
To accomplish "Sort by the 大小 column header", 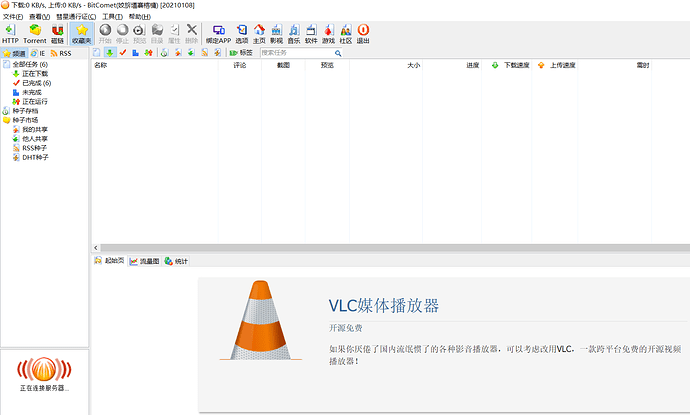I will 386,65.
